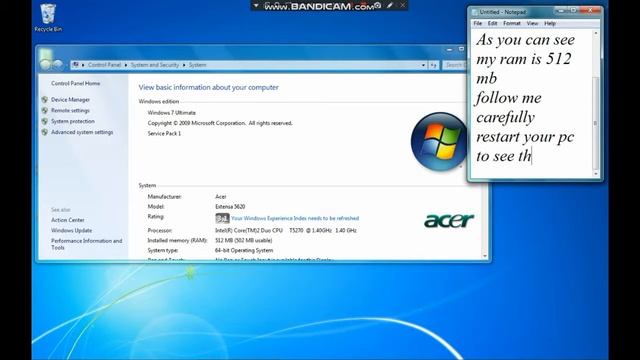Image resolution: width=640 pixels, height=360 pixels.
Task: Click the Acer logo
Action: pyautogui.click(x=449, y=220)
